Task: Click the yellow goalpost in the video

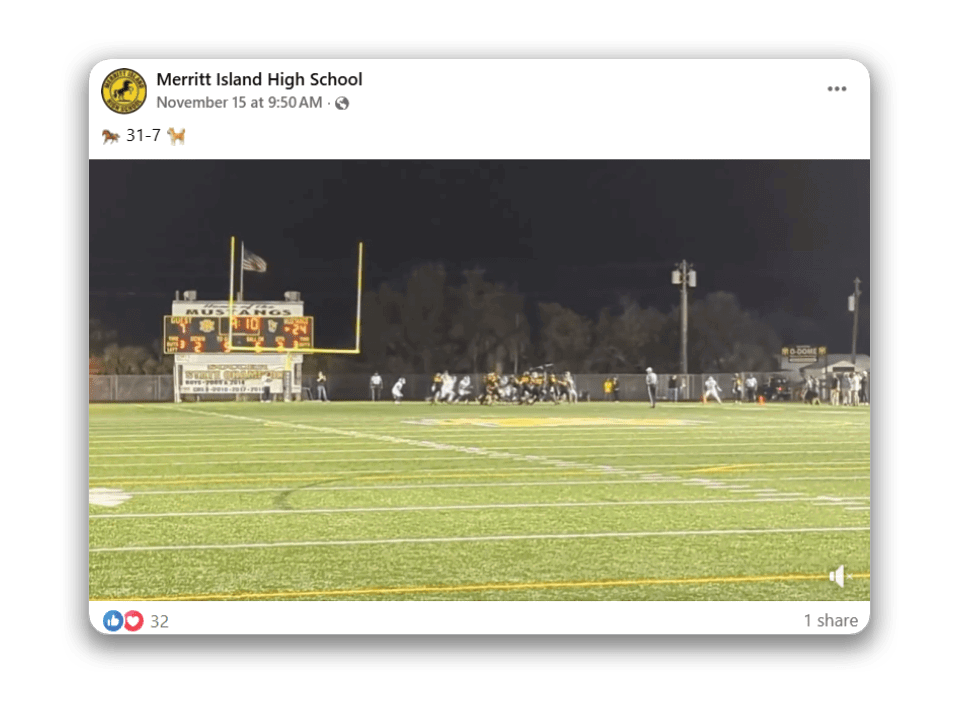Action: 295,296
